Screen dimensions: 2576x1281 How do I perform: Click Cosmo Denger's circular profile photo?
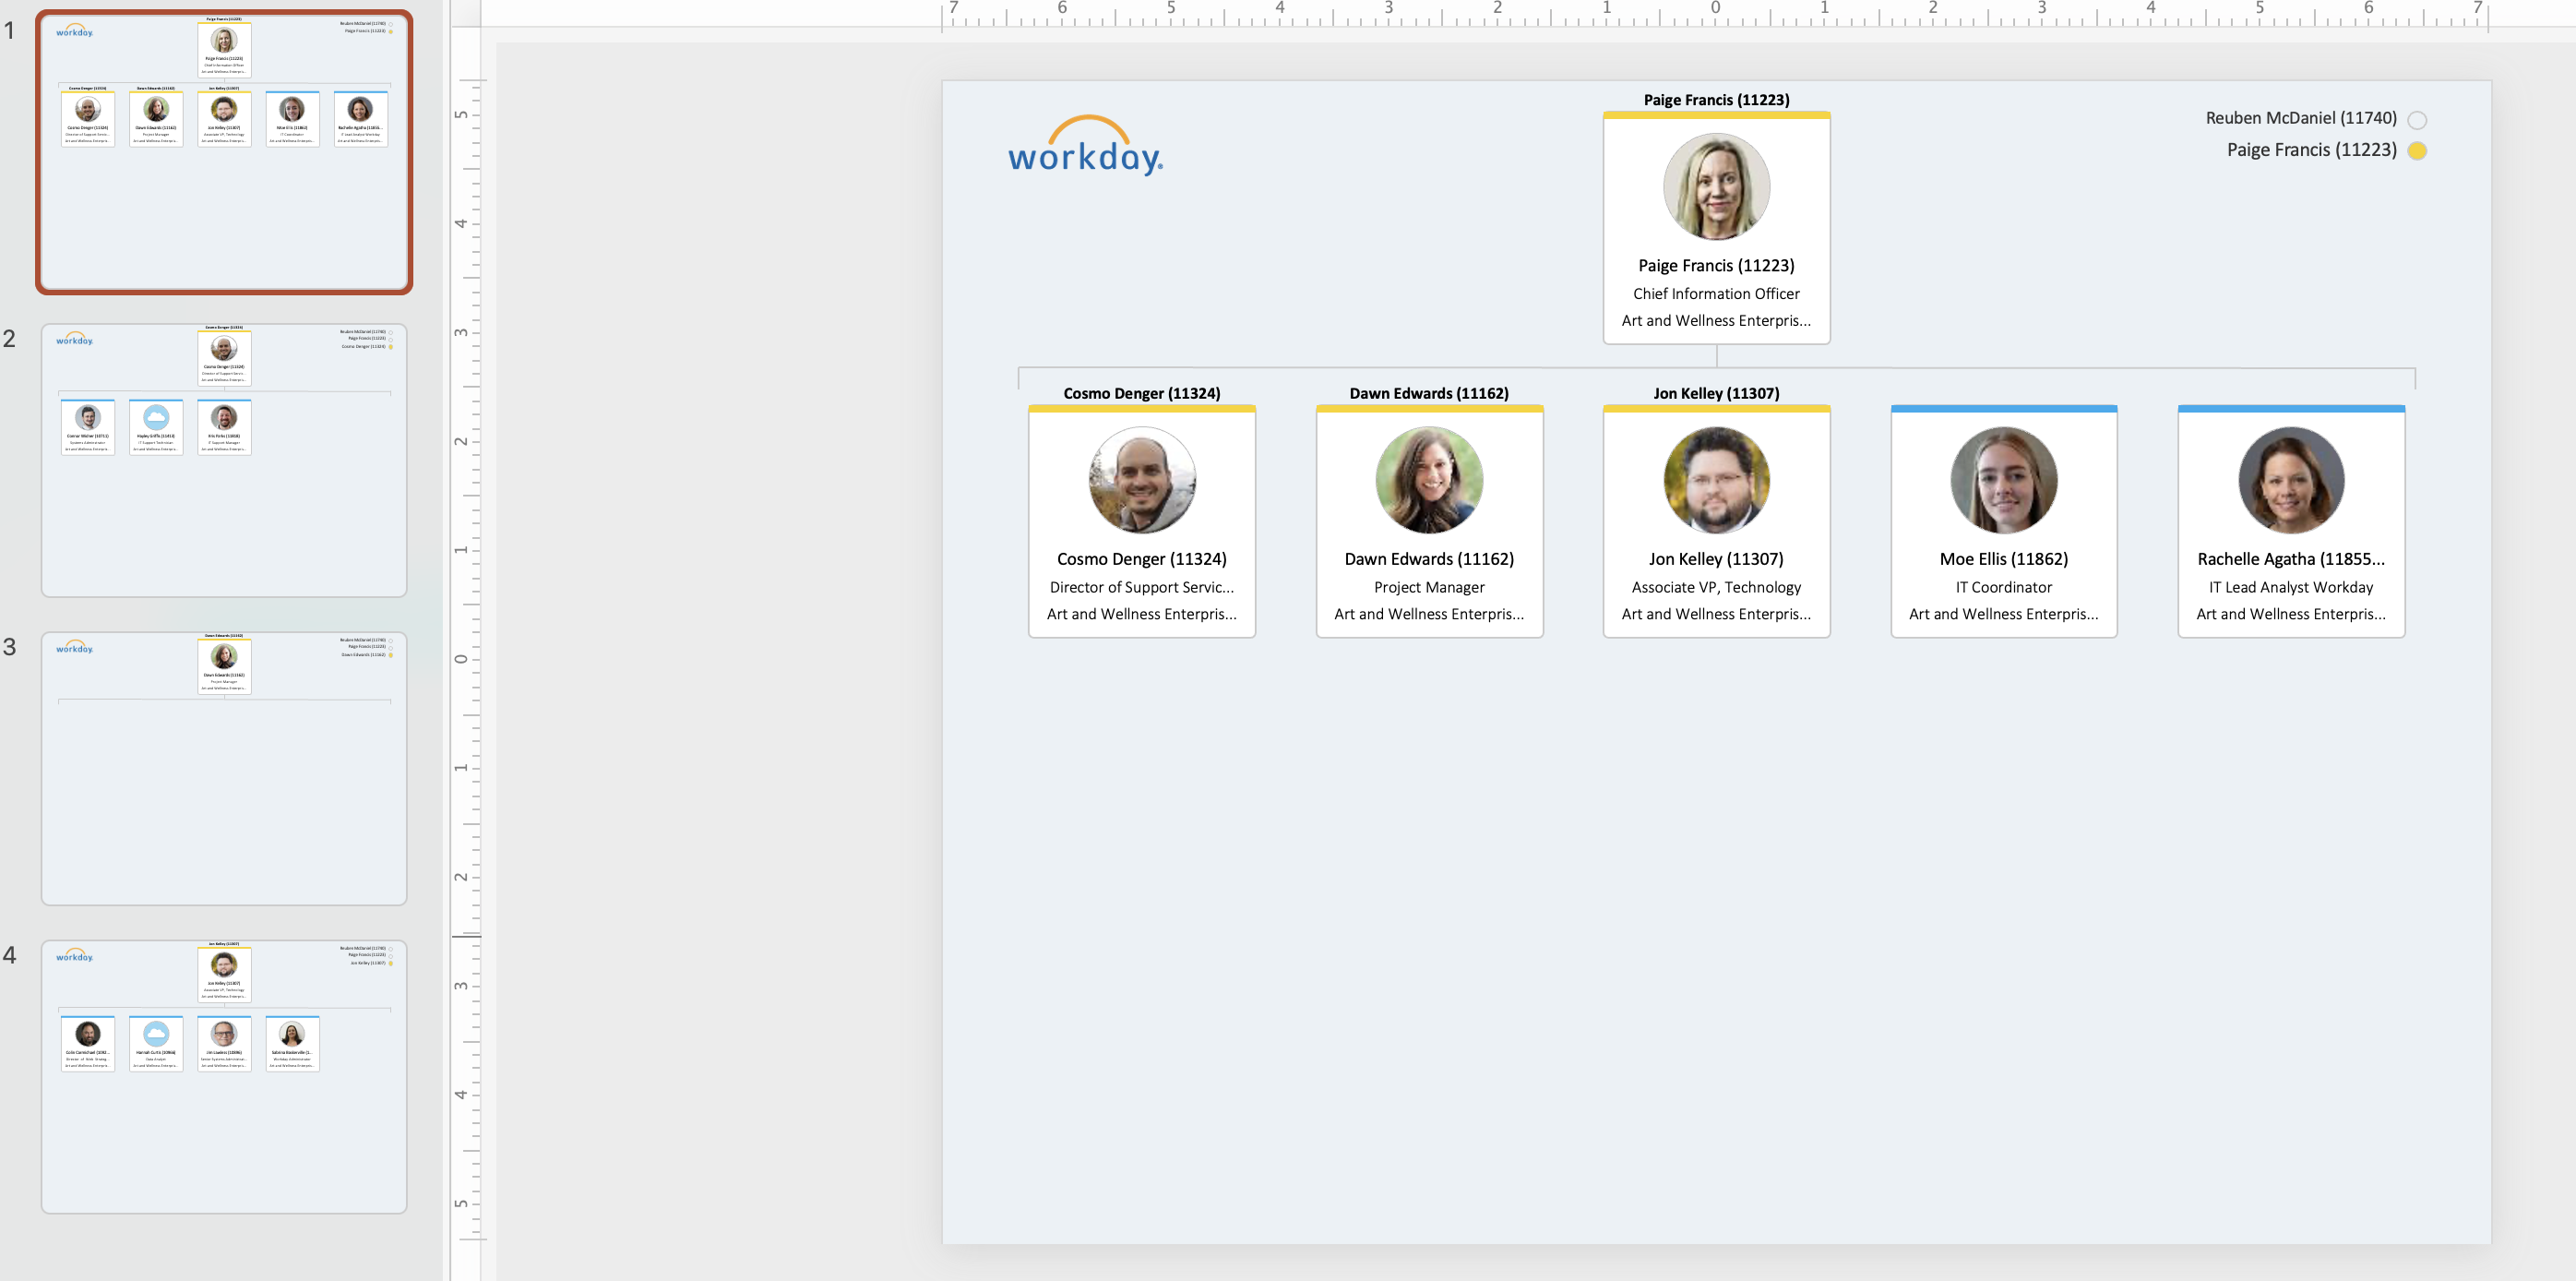click(1141, 480)
